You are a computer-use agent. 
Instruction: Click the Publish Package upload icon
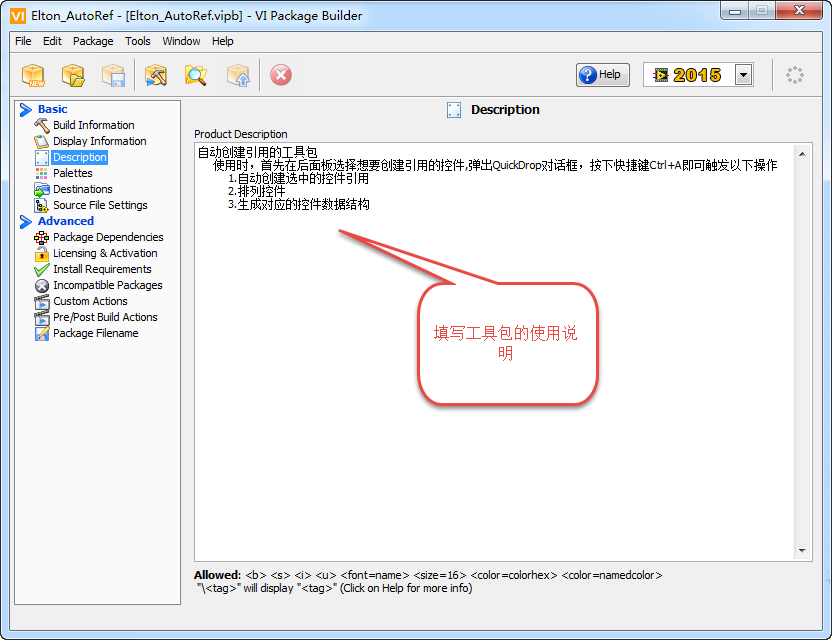[238, 75]
